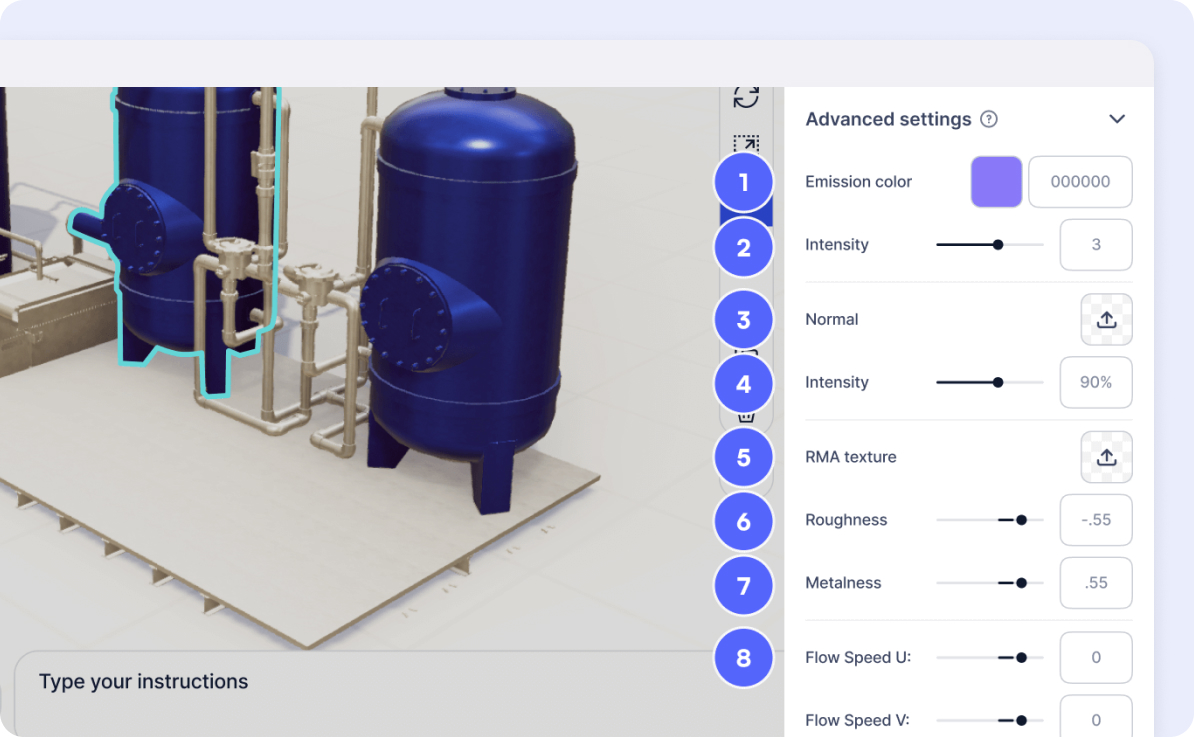
Task: Click the Flow Speed V slider handle
Action: 1021,720
